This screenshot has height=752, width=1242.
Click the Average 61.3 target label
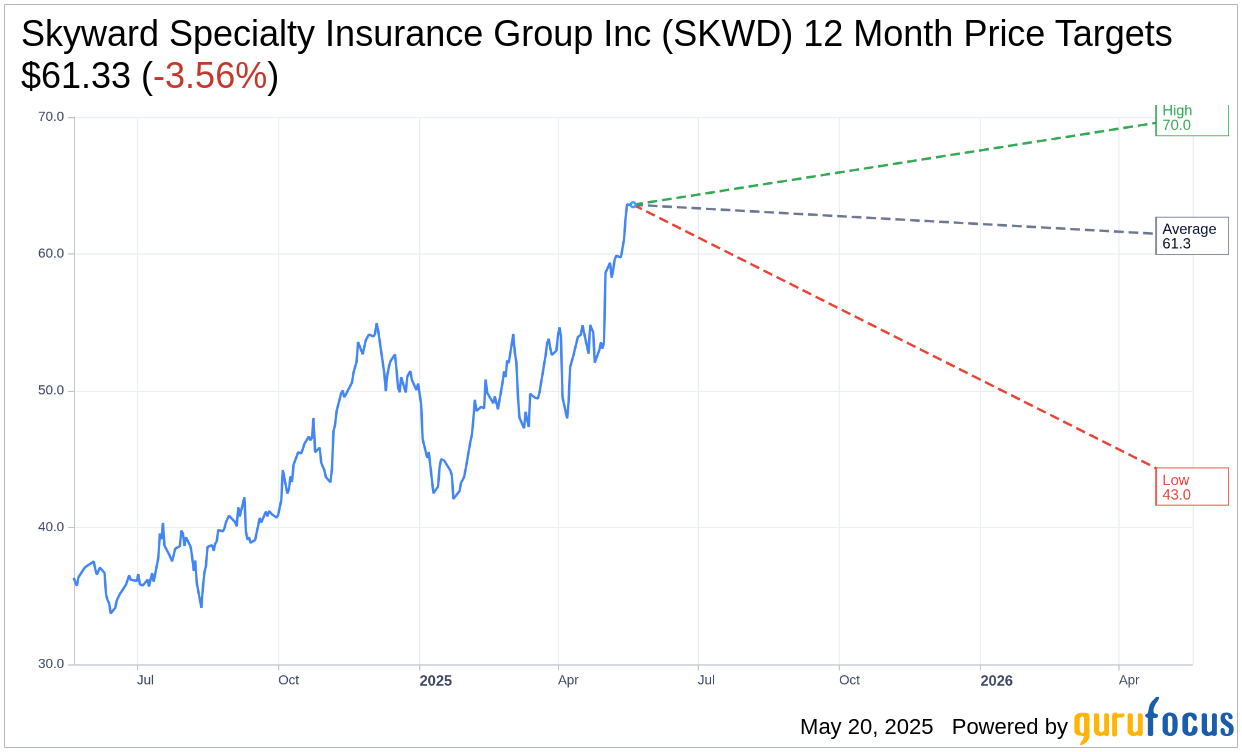1190,236
